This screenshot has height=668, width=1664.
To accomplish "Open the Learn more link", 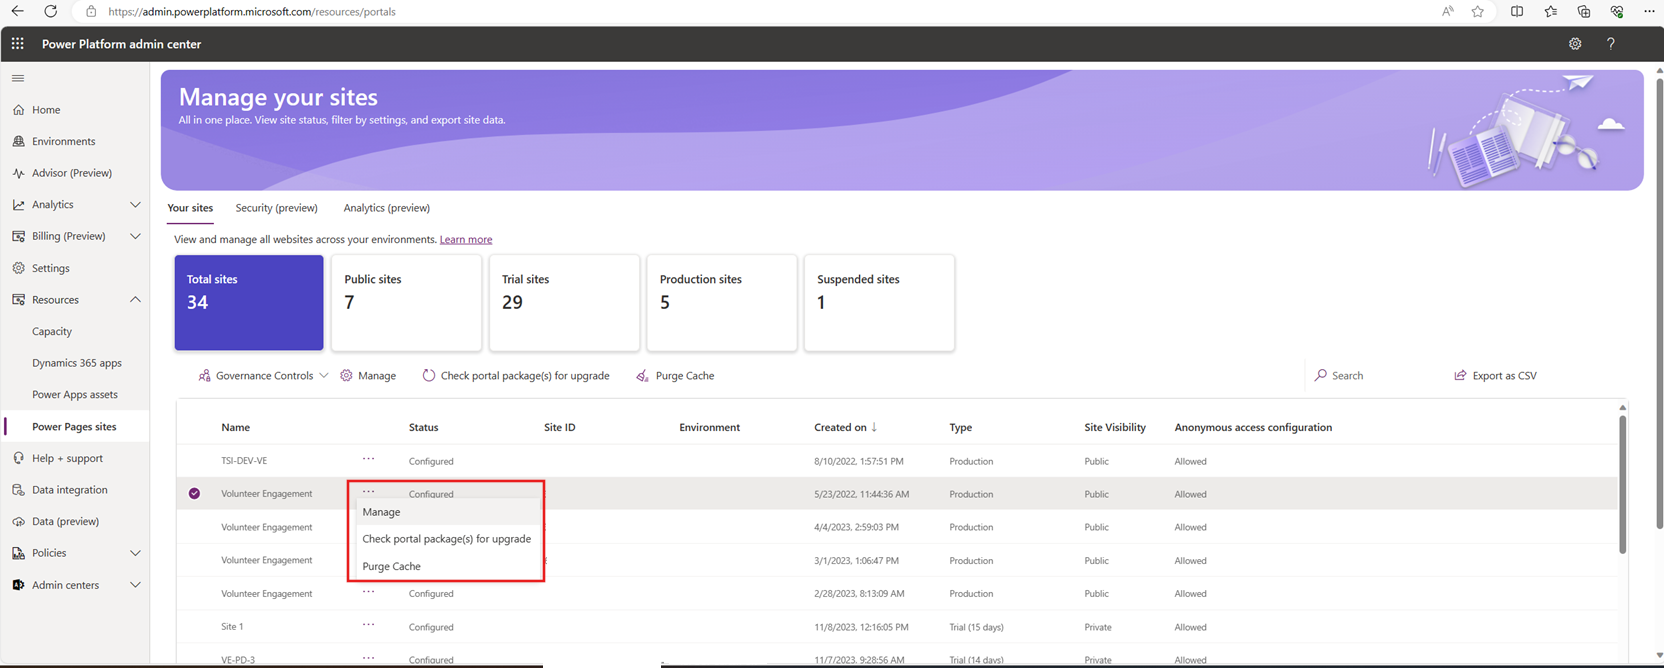I will [466, 240].
